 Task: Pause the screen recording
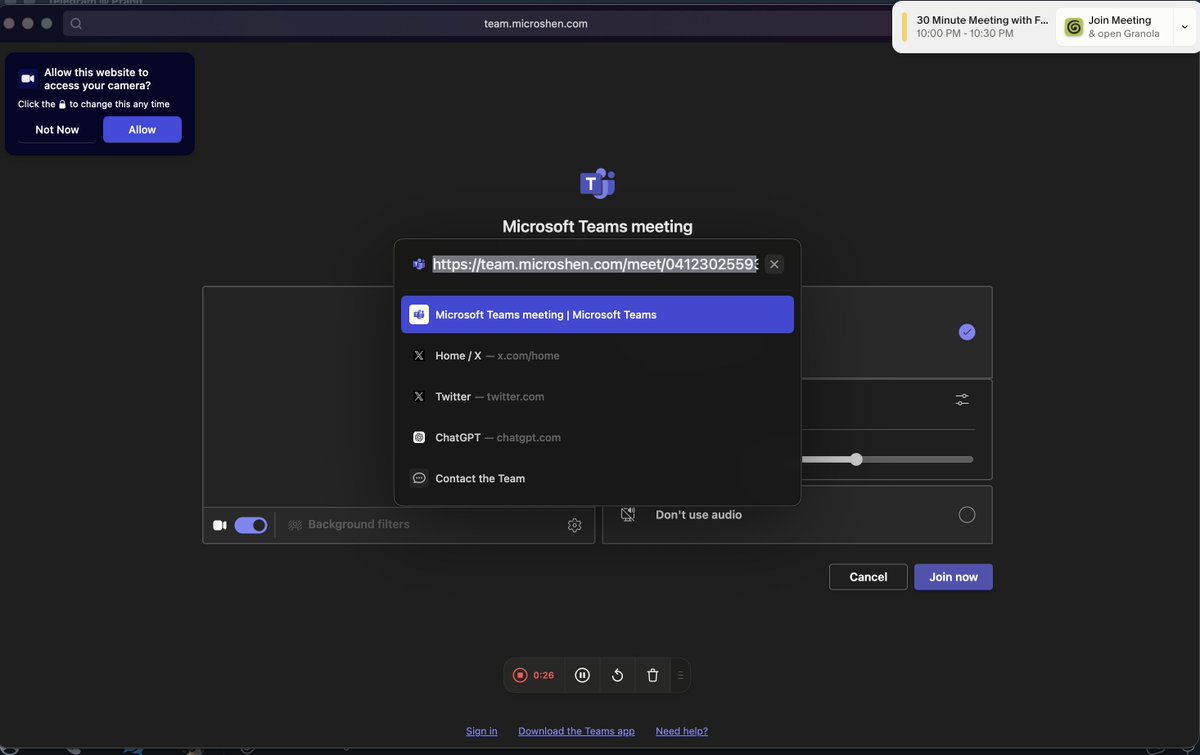point(582,675)
